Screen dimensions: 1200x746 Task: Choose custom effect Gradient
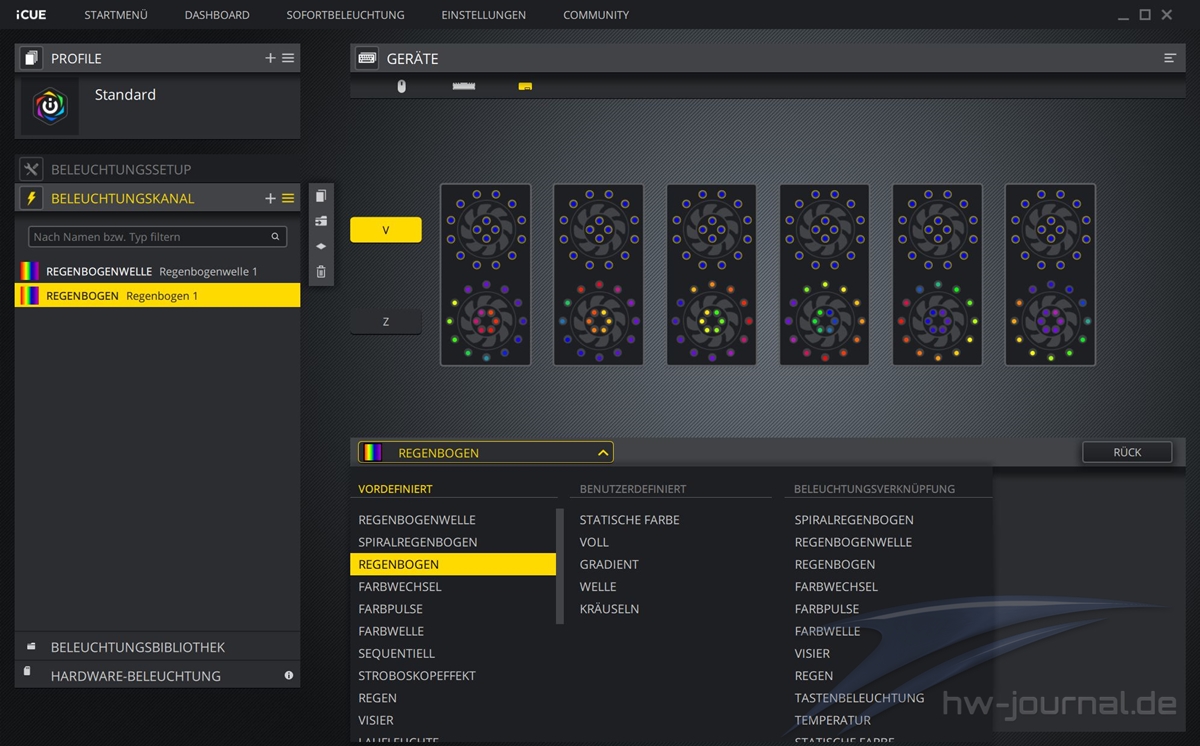pyautogui.click(x=609, y=564)
